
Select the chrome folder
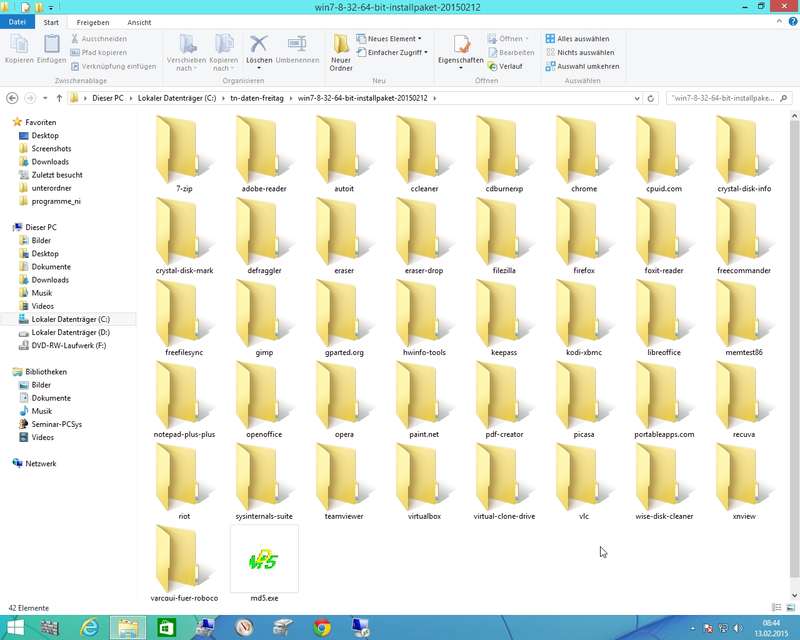[x=584, y=155]
